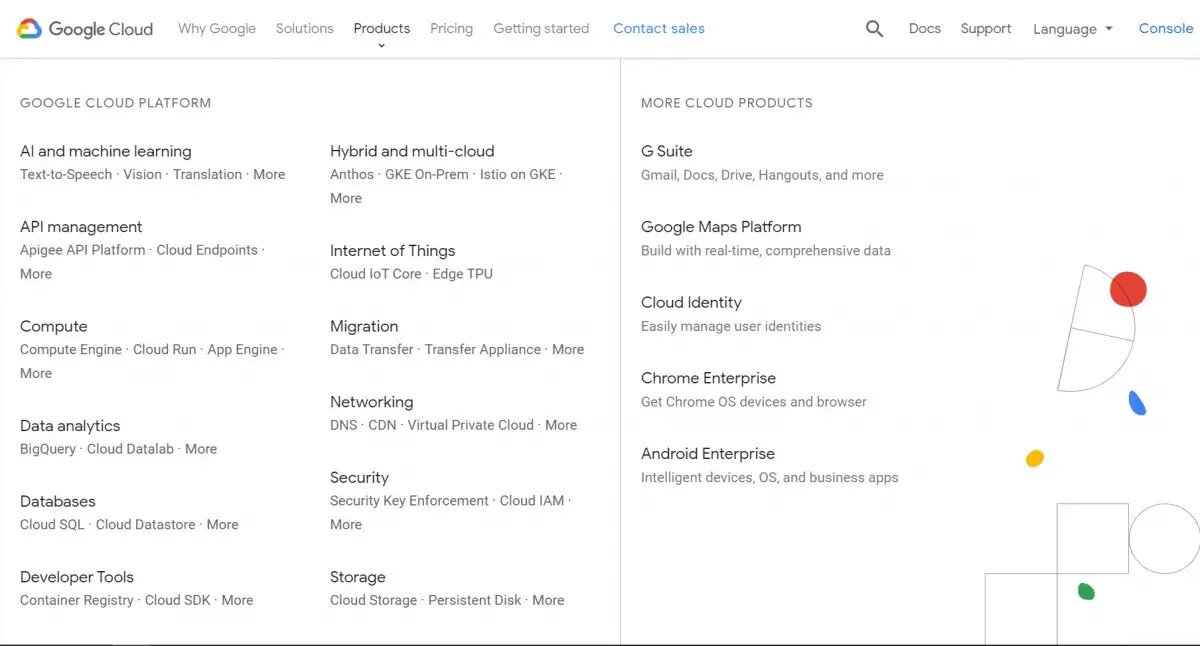The width and height of the screenshot is (1200, 646).
Task: Click the Contact sales link
Action: pos(658,28)
